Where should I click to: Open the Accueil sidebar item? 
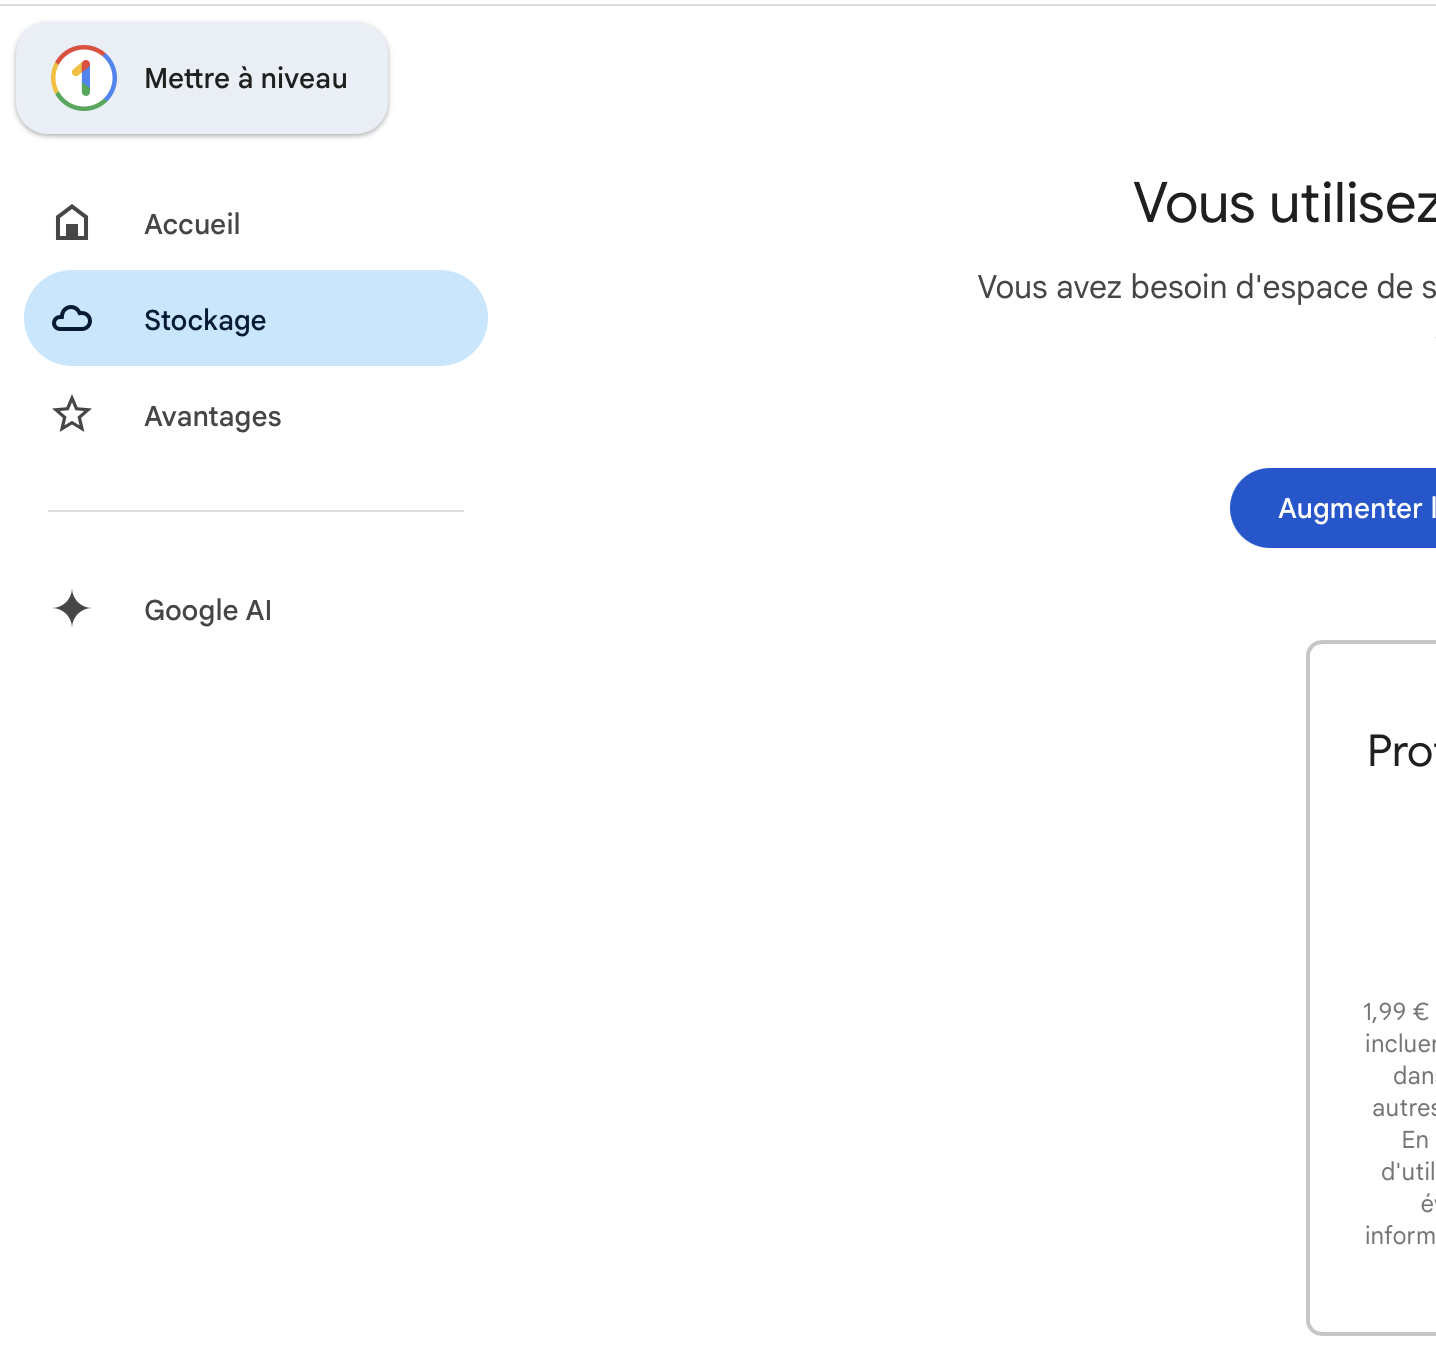(x=192, y=224)
